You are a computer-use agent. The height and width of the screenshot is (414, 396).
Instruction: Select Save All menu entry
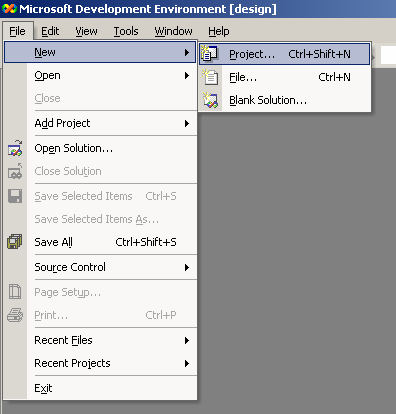pos(100,242)
